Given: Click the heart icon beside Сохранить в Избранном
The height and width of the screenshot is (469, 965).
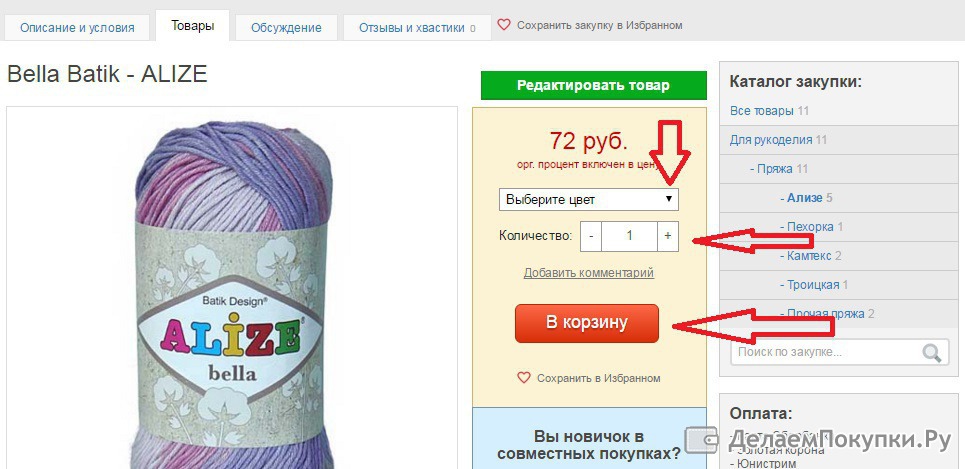Looking at the screenshot, I should click(x=524, y=378).
